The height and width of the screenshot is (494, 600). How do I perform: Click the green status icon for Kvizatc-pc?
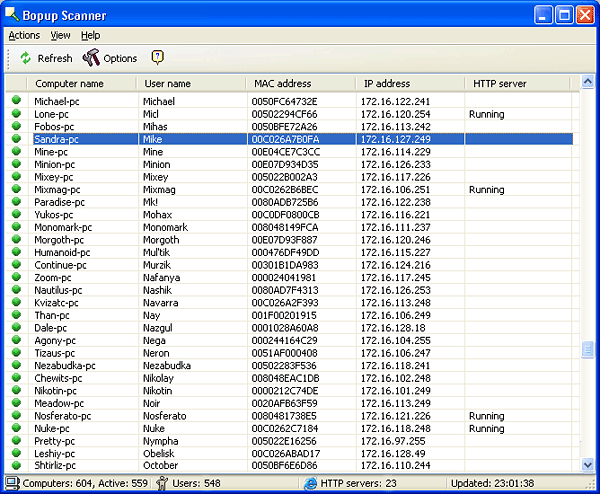click(x=16, y=302)
